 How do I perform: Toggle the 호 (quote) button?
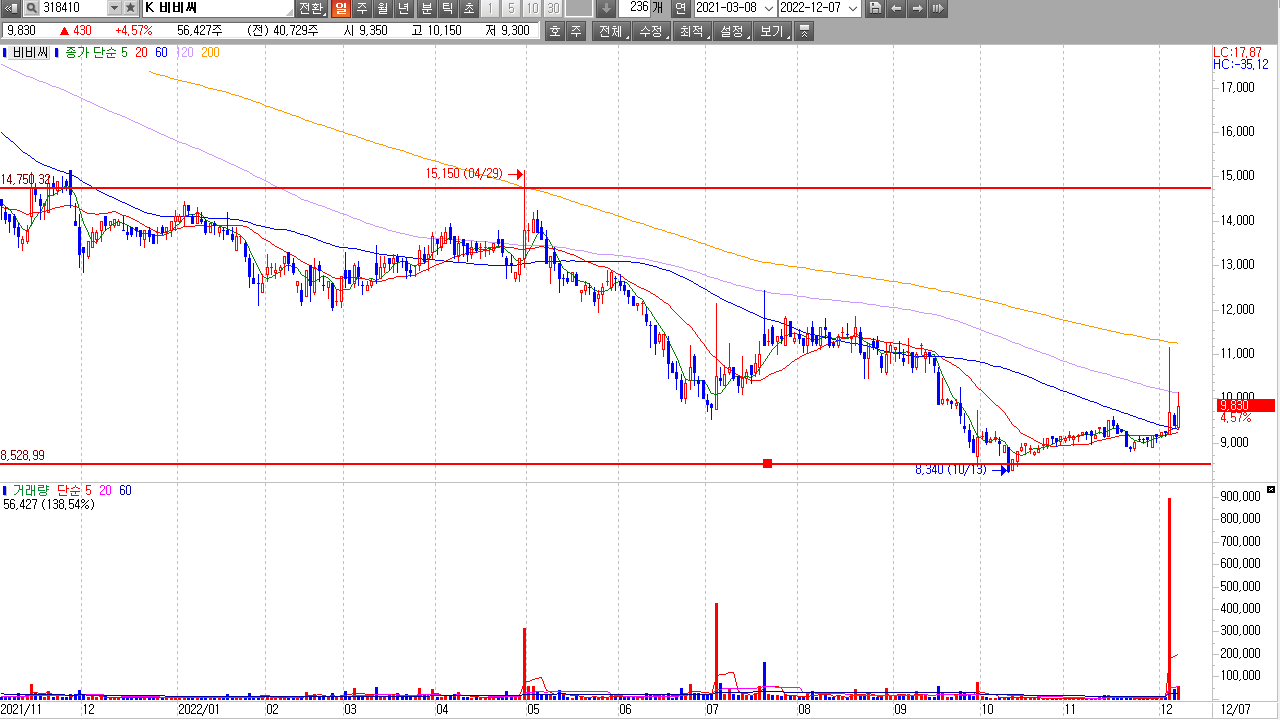point(555,31)
